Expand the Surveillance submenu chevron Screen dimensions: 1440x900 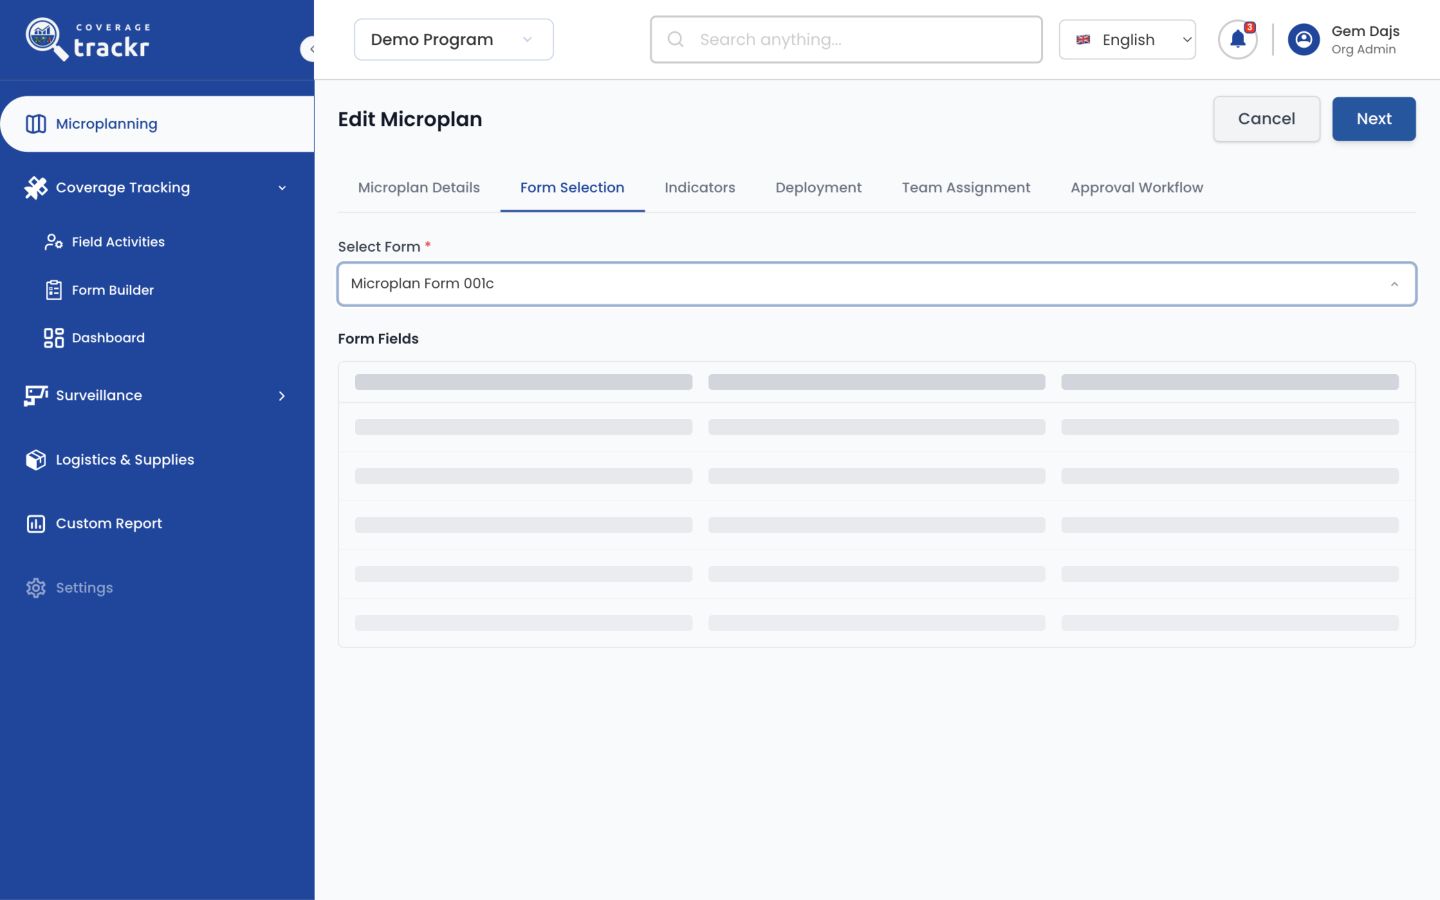click(x=282, y=396)
